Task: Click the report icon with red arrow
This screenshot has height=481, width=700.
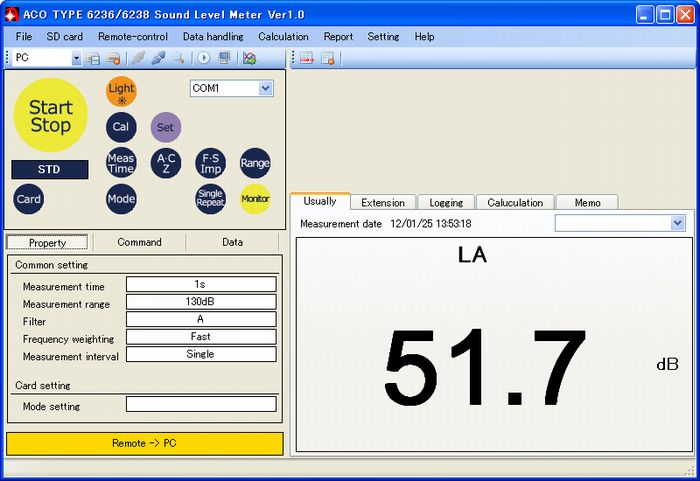Action: (307, 58)
